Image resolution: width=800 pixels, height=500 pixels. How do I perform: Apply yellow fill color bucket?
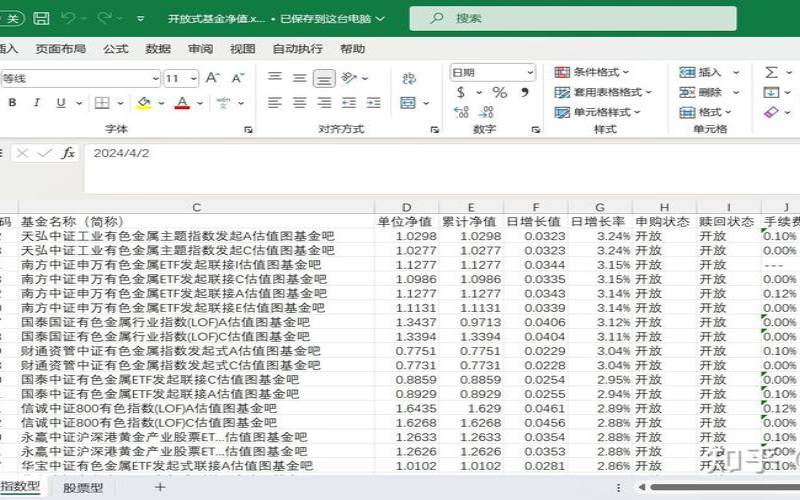[144, 103]
